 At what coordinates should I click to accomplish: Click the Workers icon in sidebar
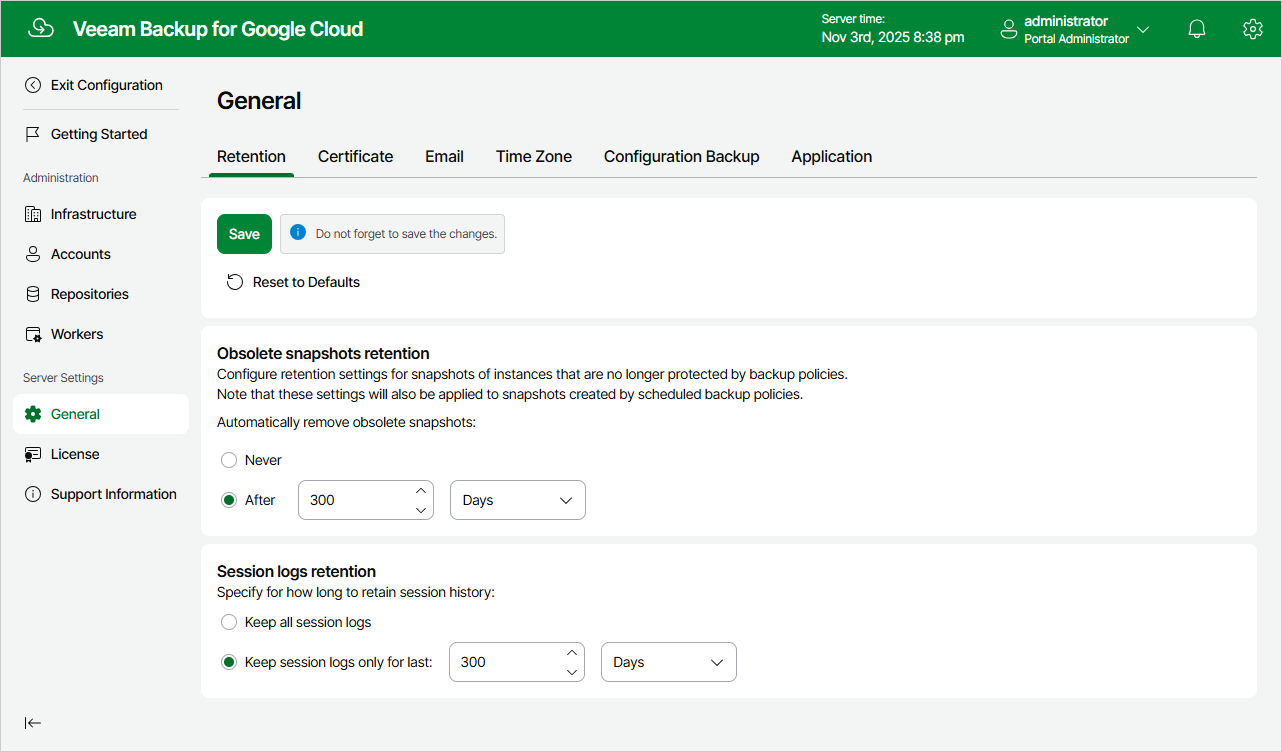33,334
